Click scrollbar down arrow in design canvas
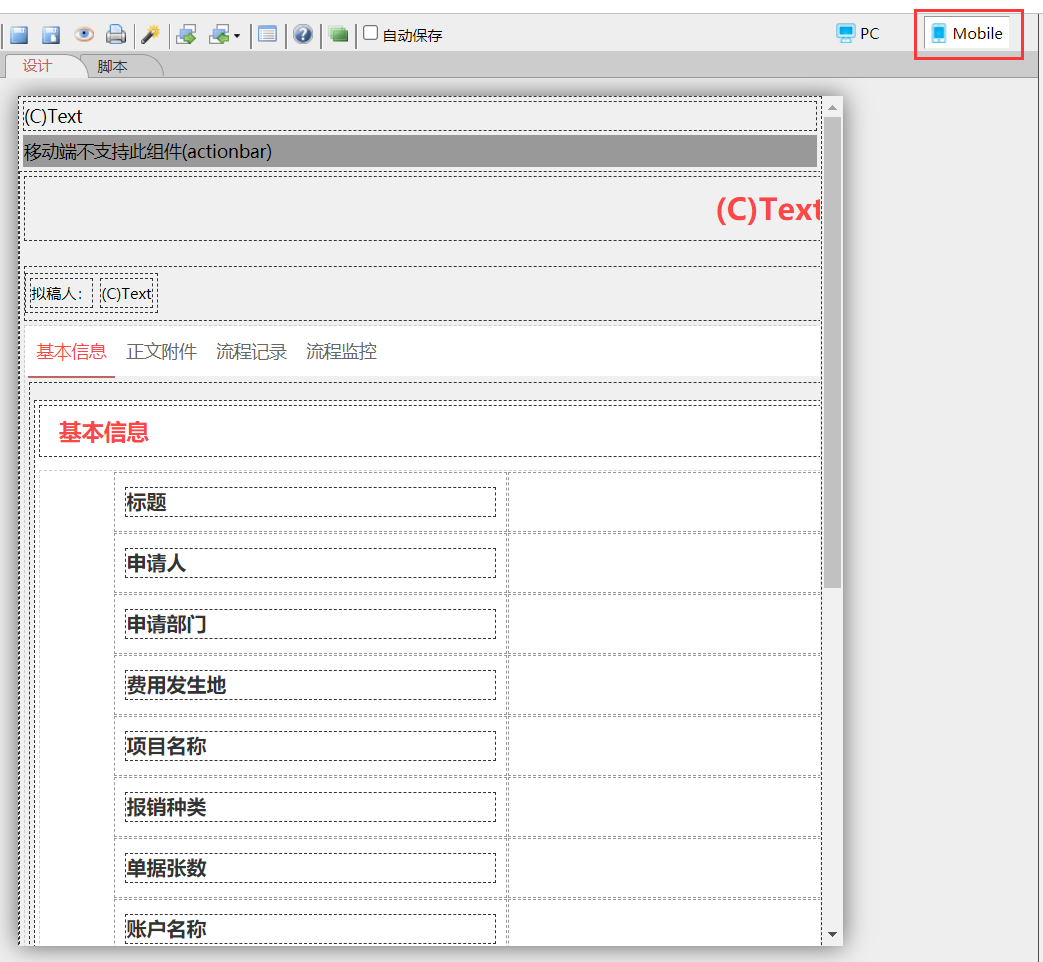The height and width of the screenshot is (962, 1043). pos(833,934)
